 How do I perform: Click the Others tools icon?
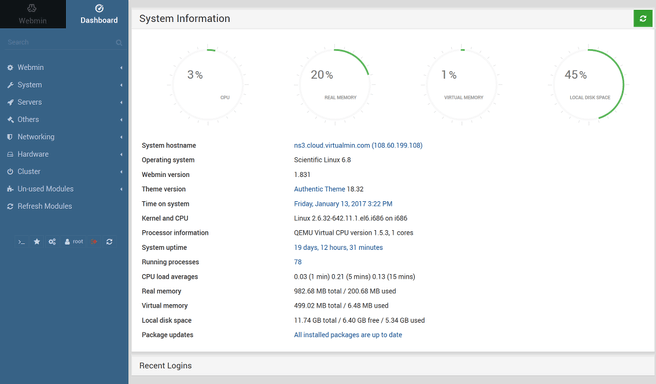10,120
